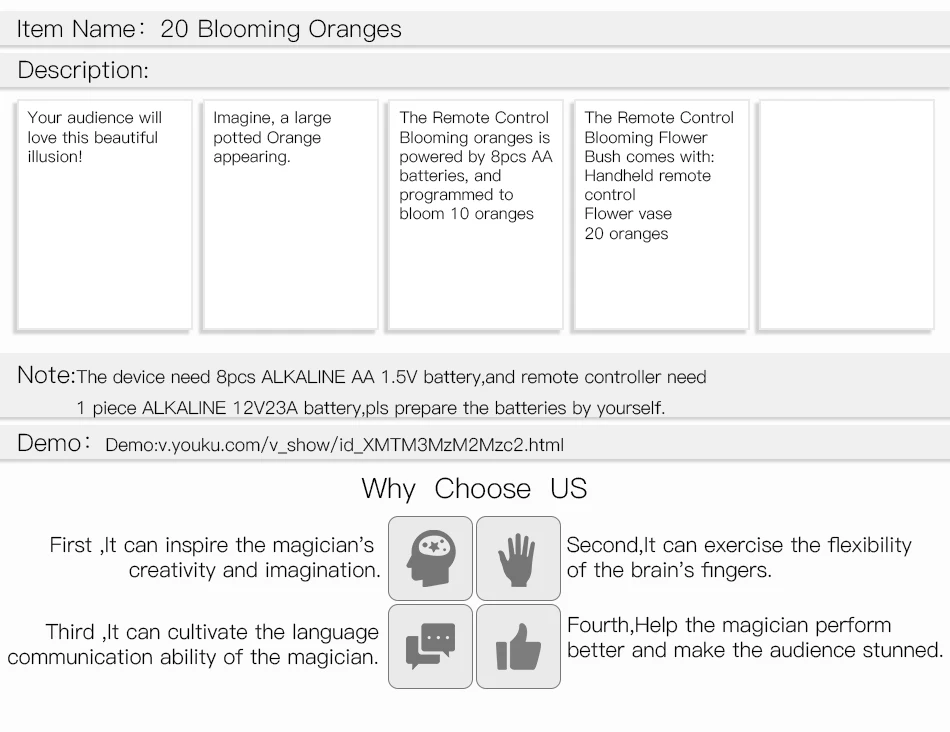950x732 pixels.
Task: Open the youku demo video link
Action: pyautogui.click(x=334, y=445)
